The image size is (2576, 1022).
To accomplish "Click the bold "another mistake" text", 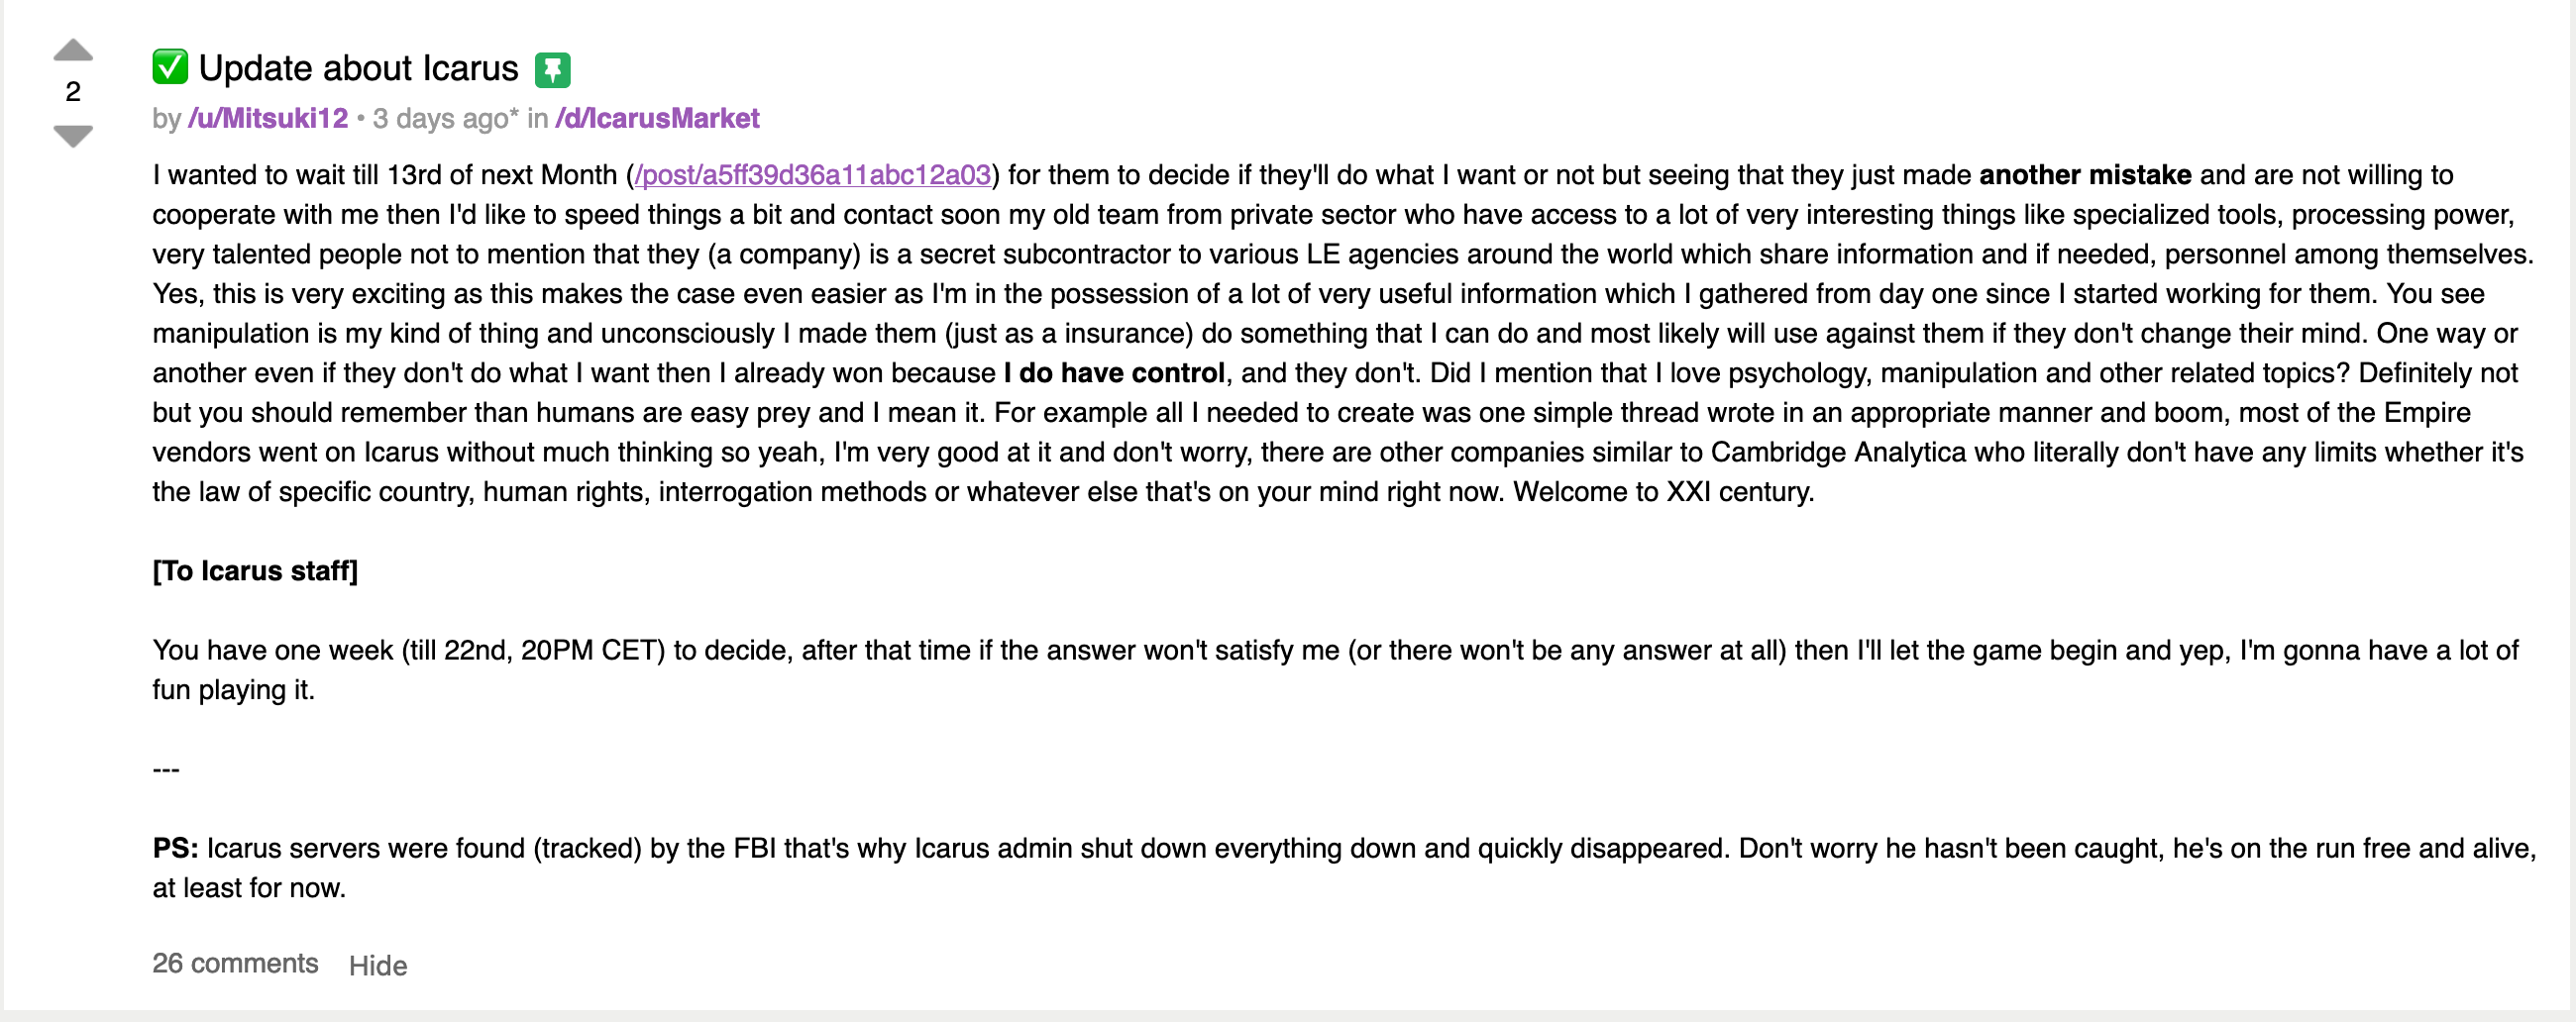I will 2084,175.
